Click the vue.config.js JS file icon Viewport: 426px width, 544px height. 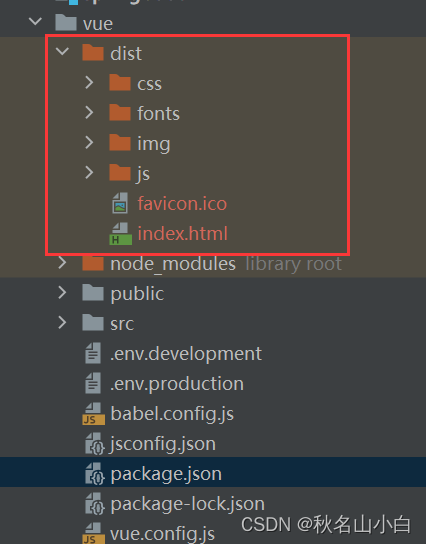(94, 534)
